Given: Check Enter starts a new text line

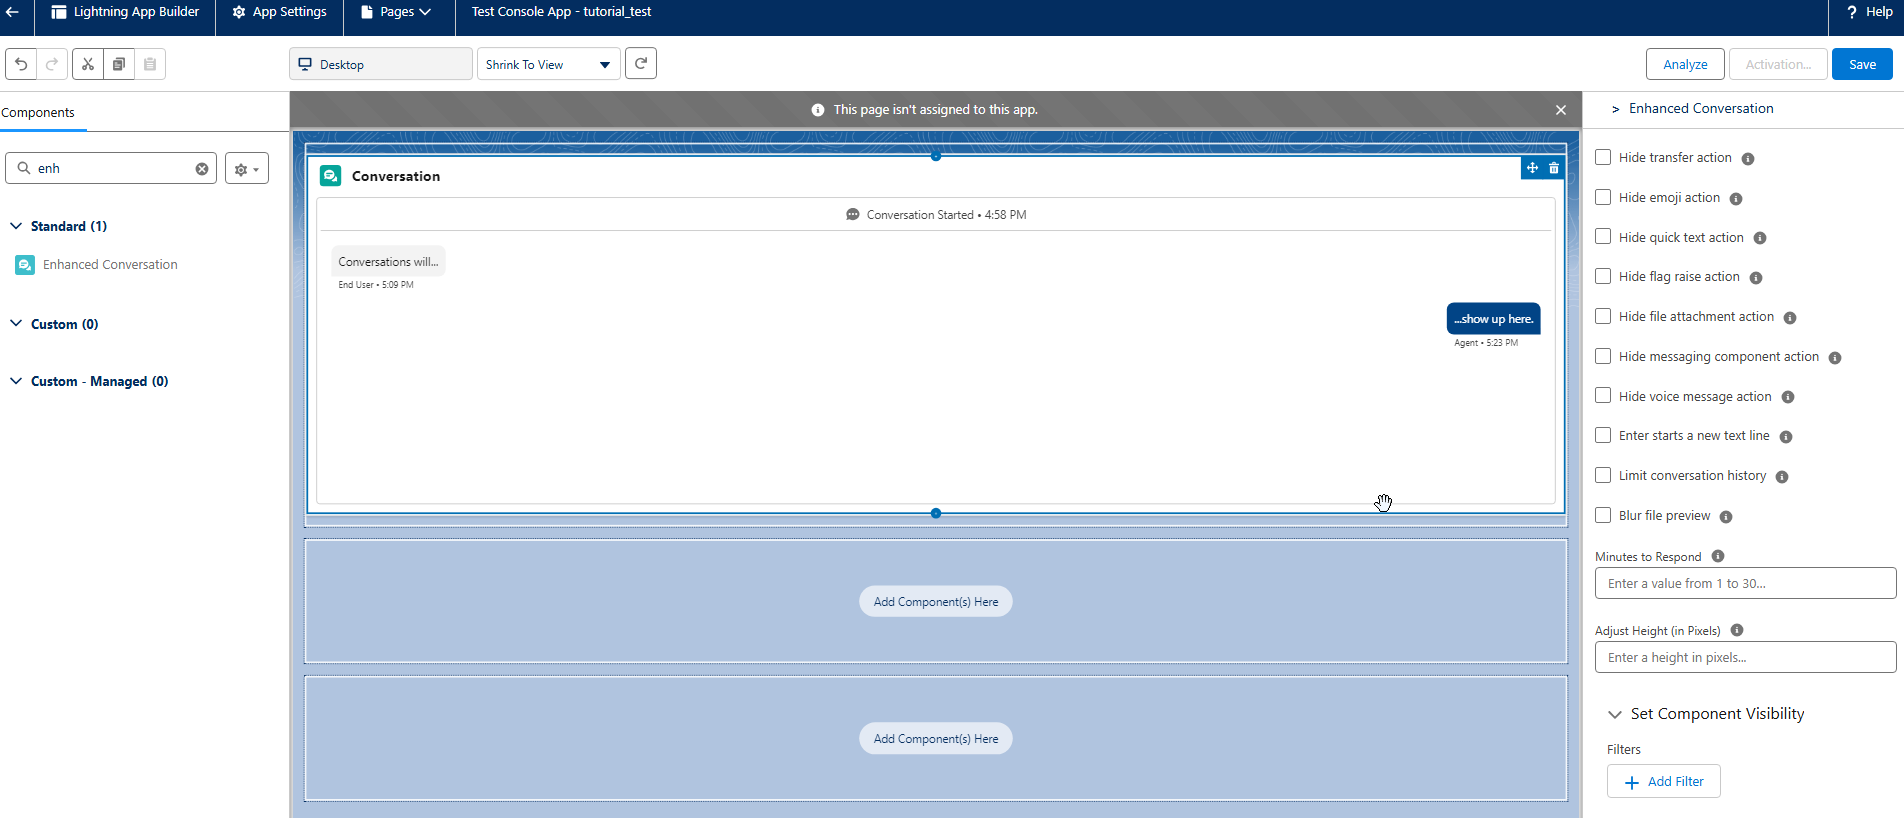Looking at the screenshot, I should [x=1603, y=435].
